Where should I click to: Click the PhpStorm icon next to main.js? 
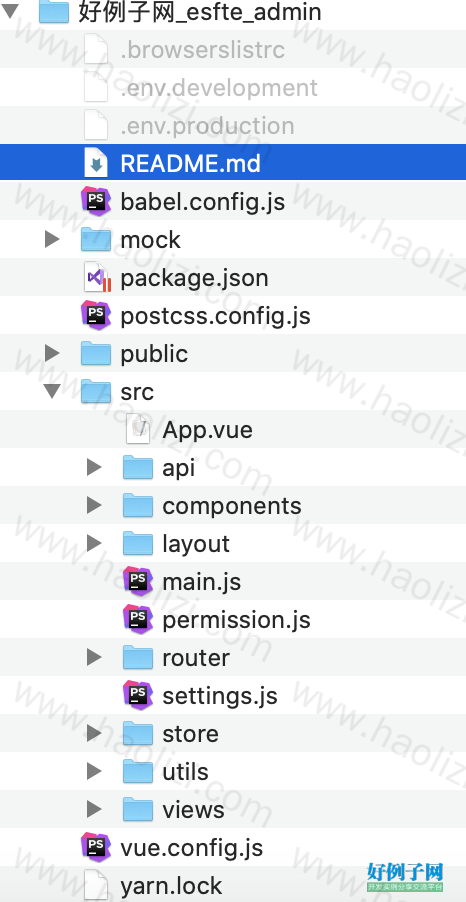click(138, 581)
